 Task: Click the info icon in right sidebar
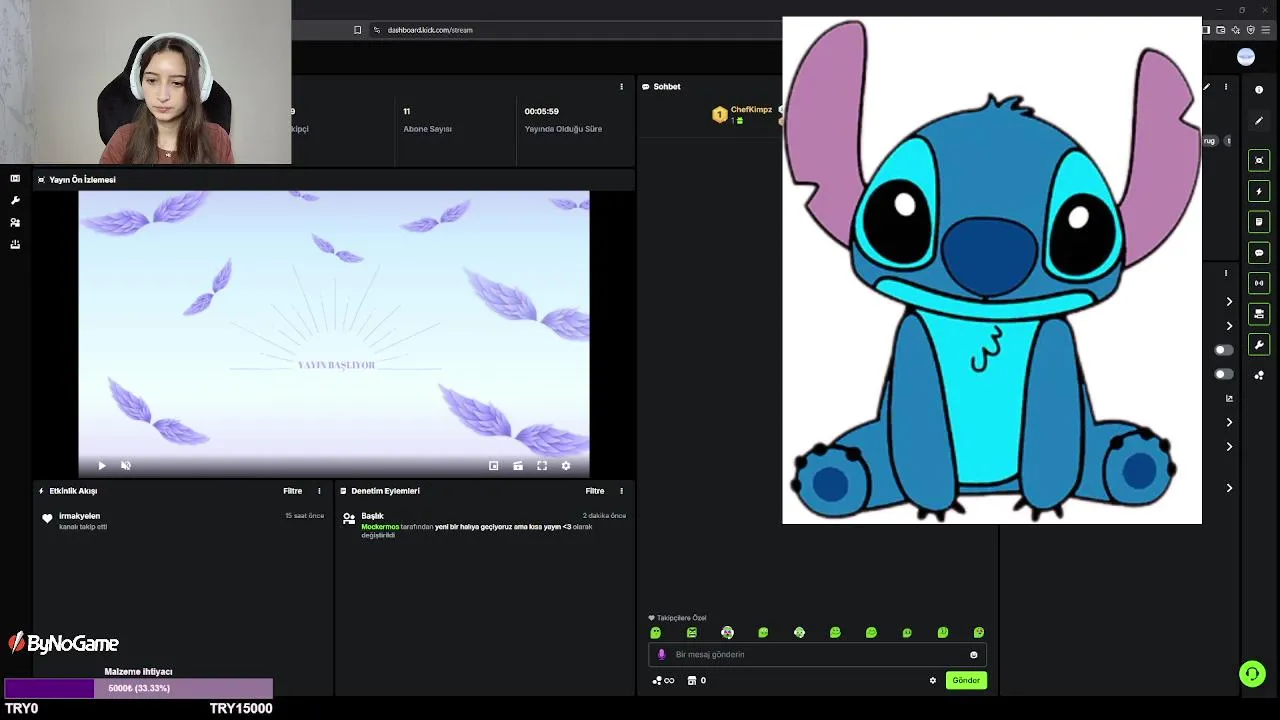click(x=1259, y=90)
